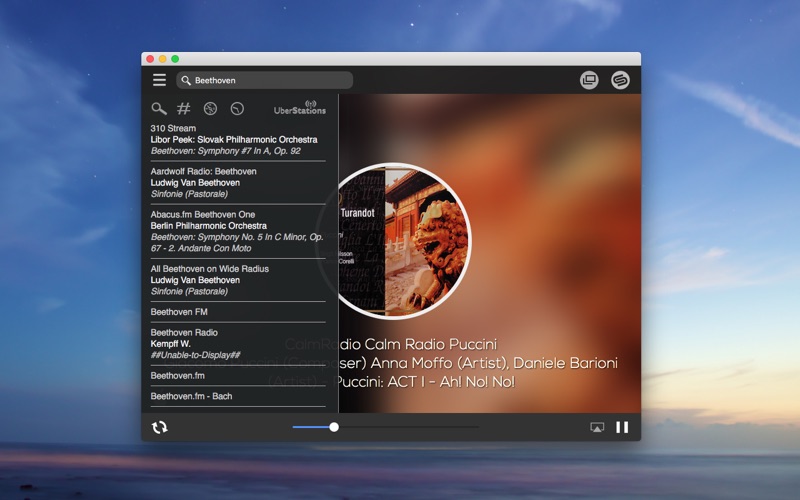Click the magnifier icon inside search field
Image resolution: width=800 pixels, height=500 pixels.
(x=186, y=81)
